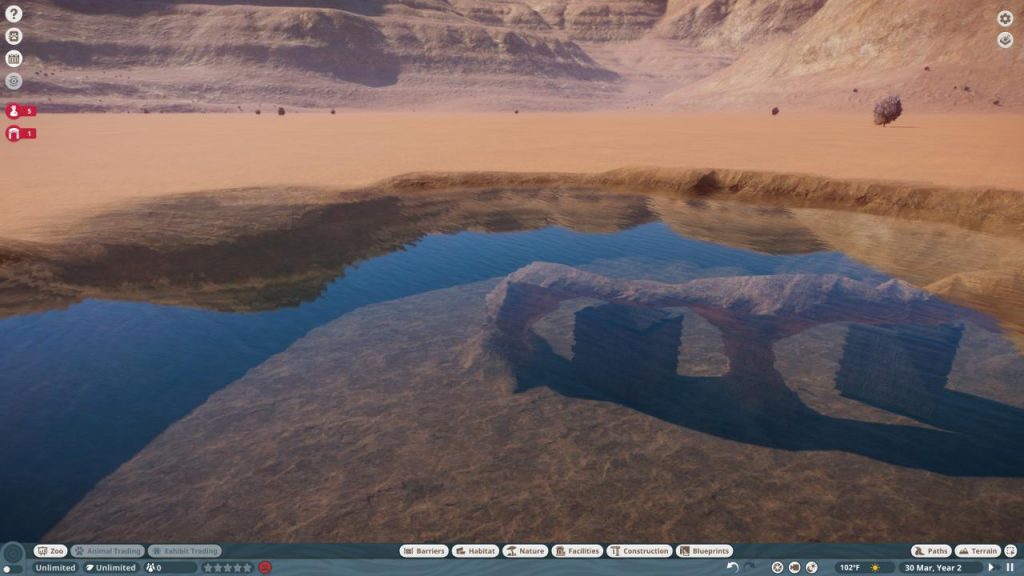1024x576 pixels.
Task: Click the 102°F temperature weather display
Action: (849, 567)
